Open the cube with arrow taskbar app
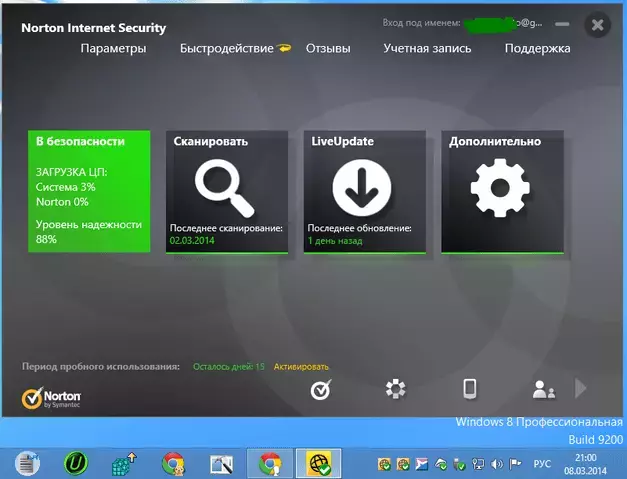The height and width of the screenshot is (479, 627). 124,464
